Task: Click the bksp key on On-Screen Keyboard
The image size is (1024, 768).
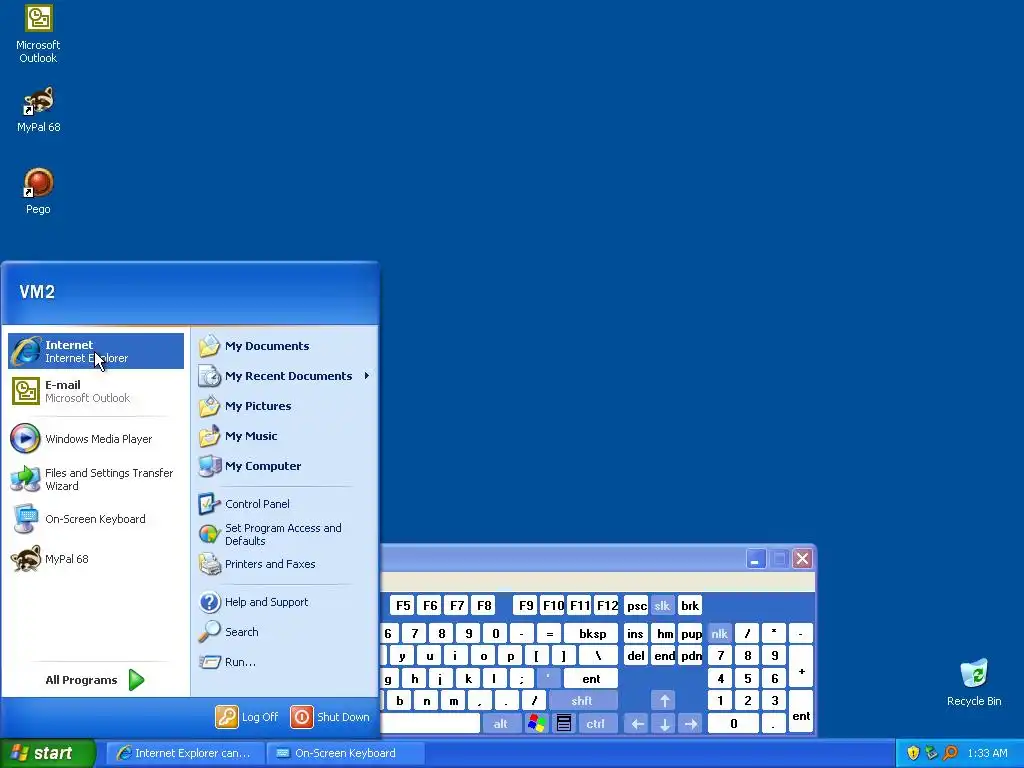Action: point(592,633)
